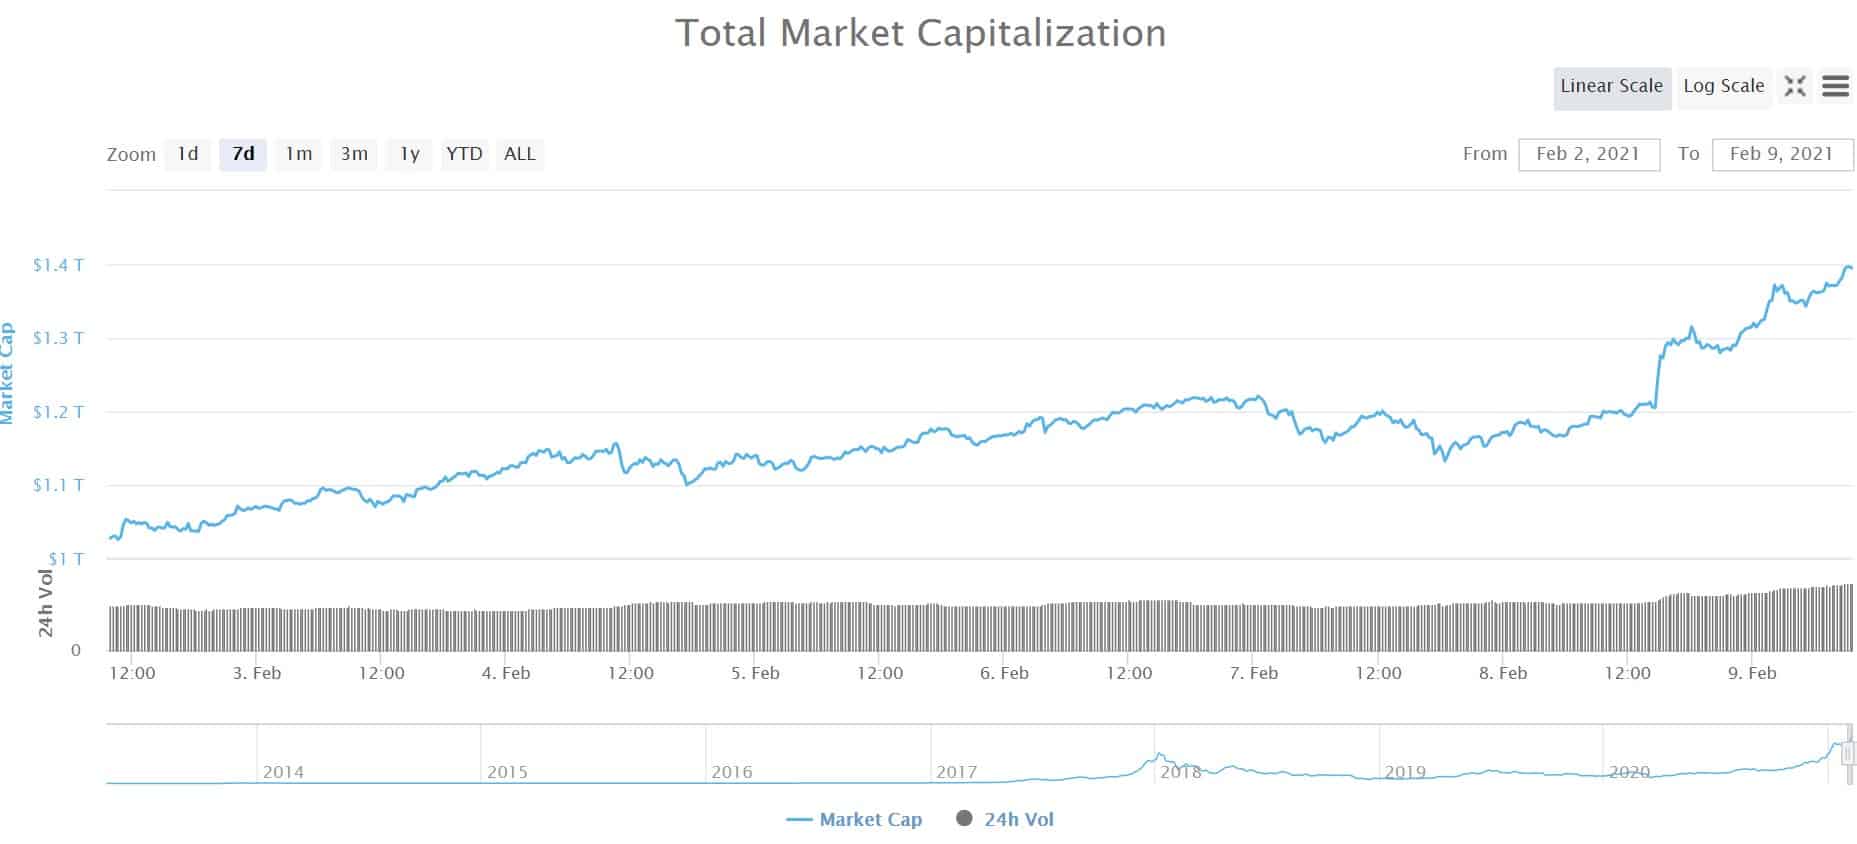Zoom chart to 1m
This screenshot has width=1857, height=844.
pyautogui.click(x=297, y=154)
